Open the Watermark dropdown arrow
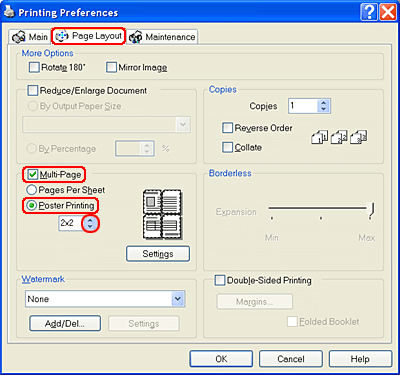 click(178, 299)
